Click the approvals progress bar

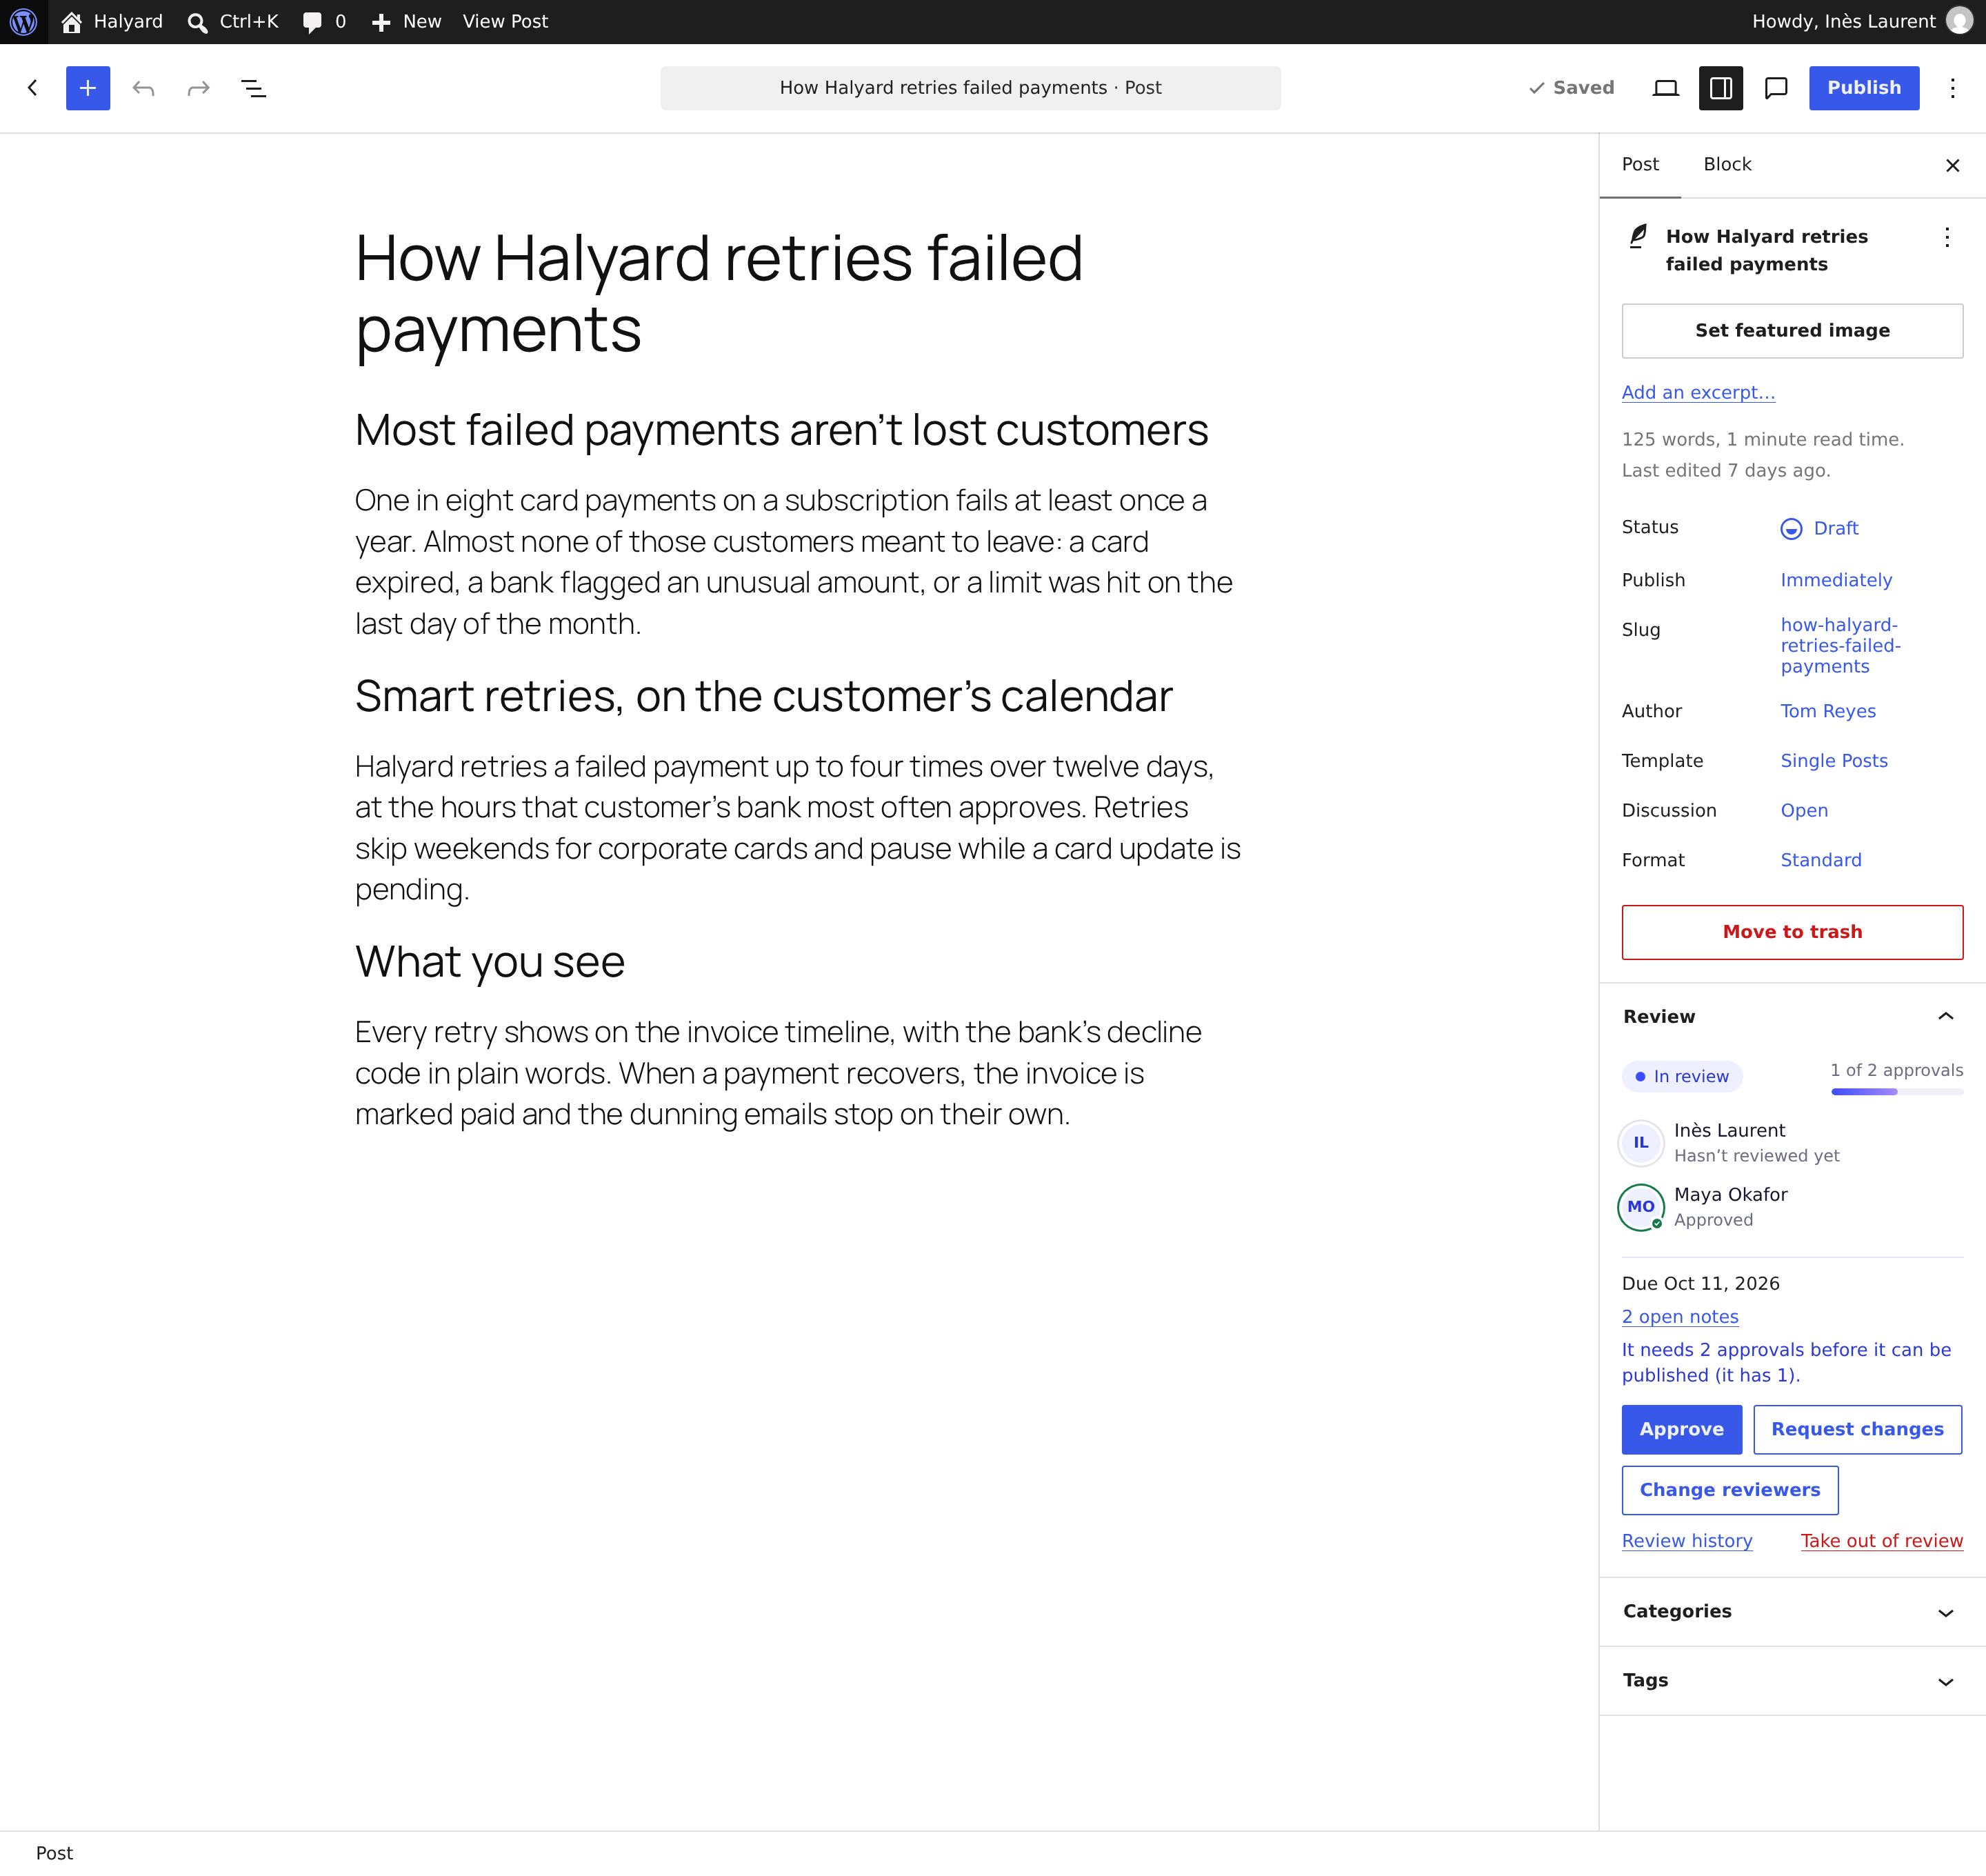[x=1897, y=1091]
